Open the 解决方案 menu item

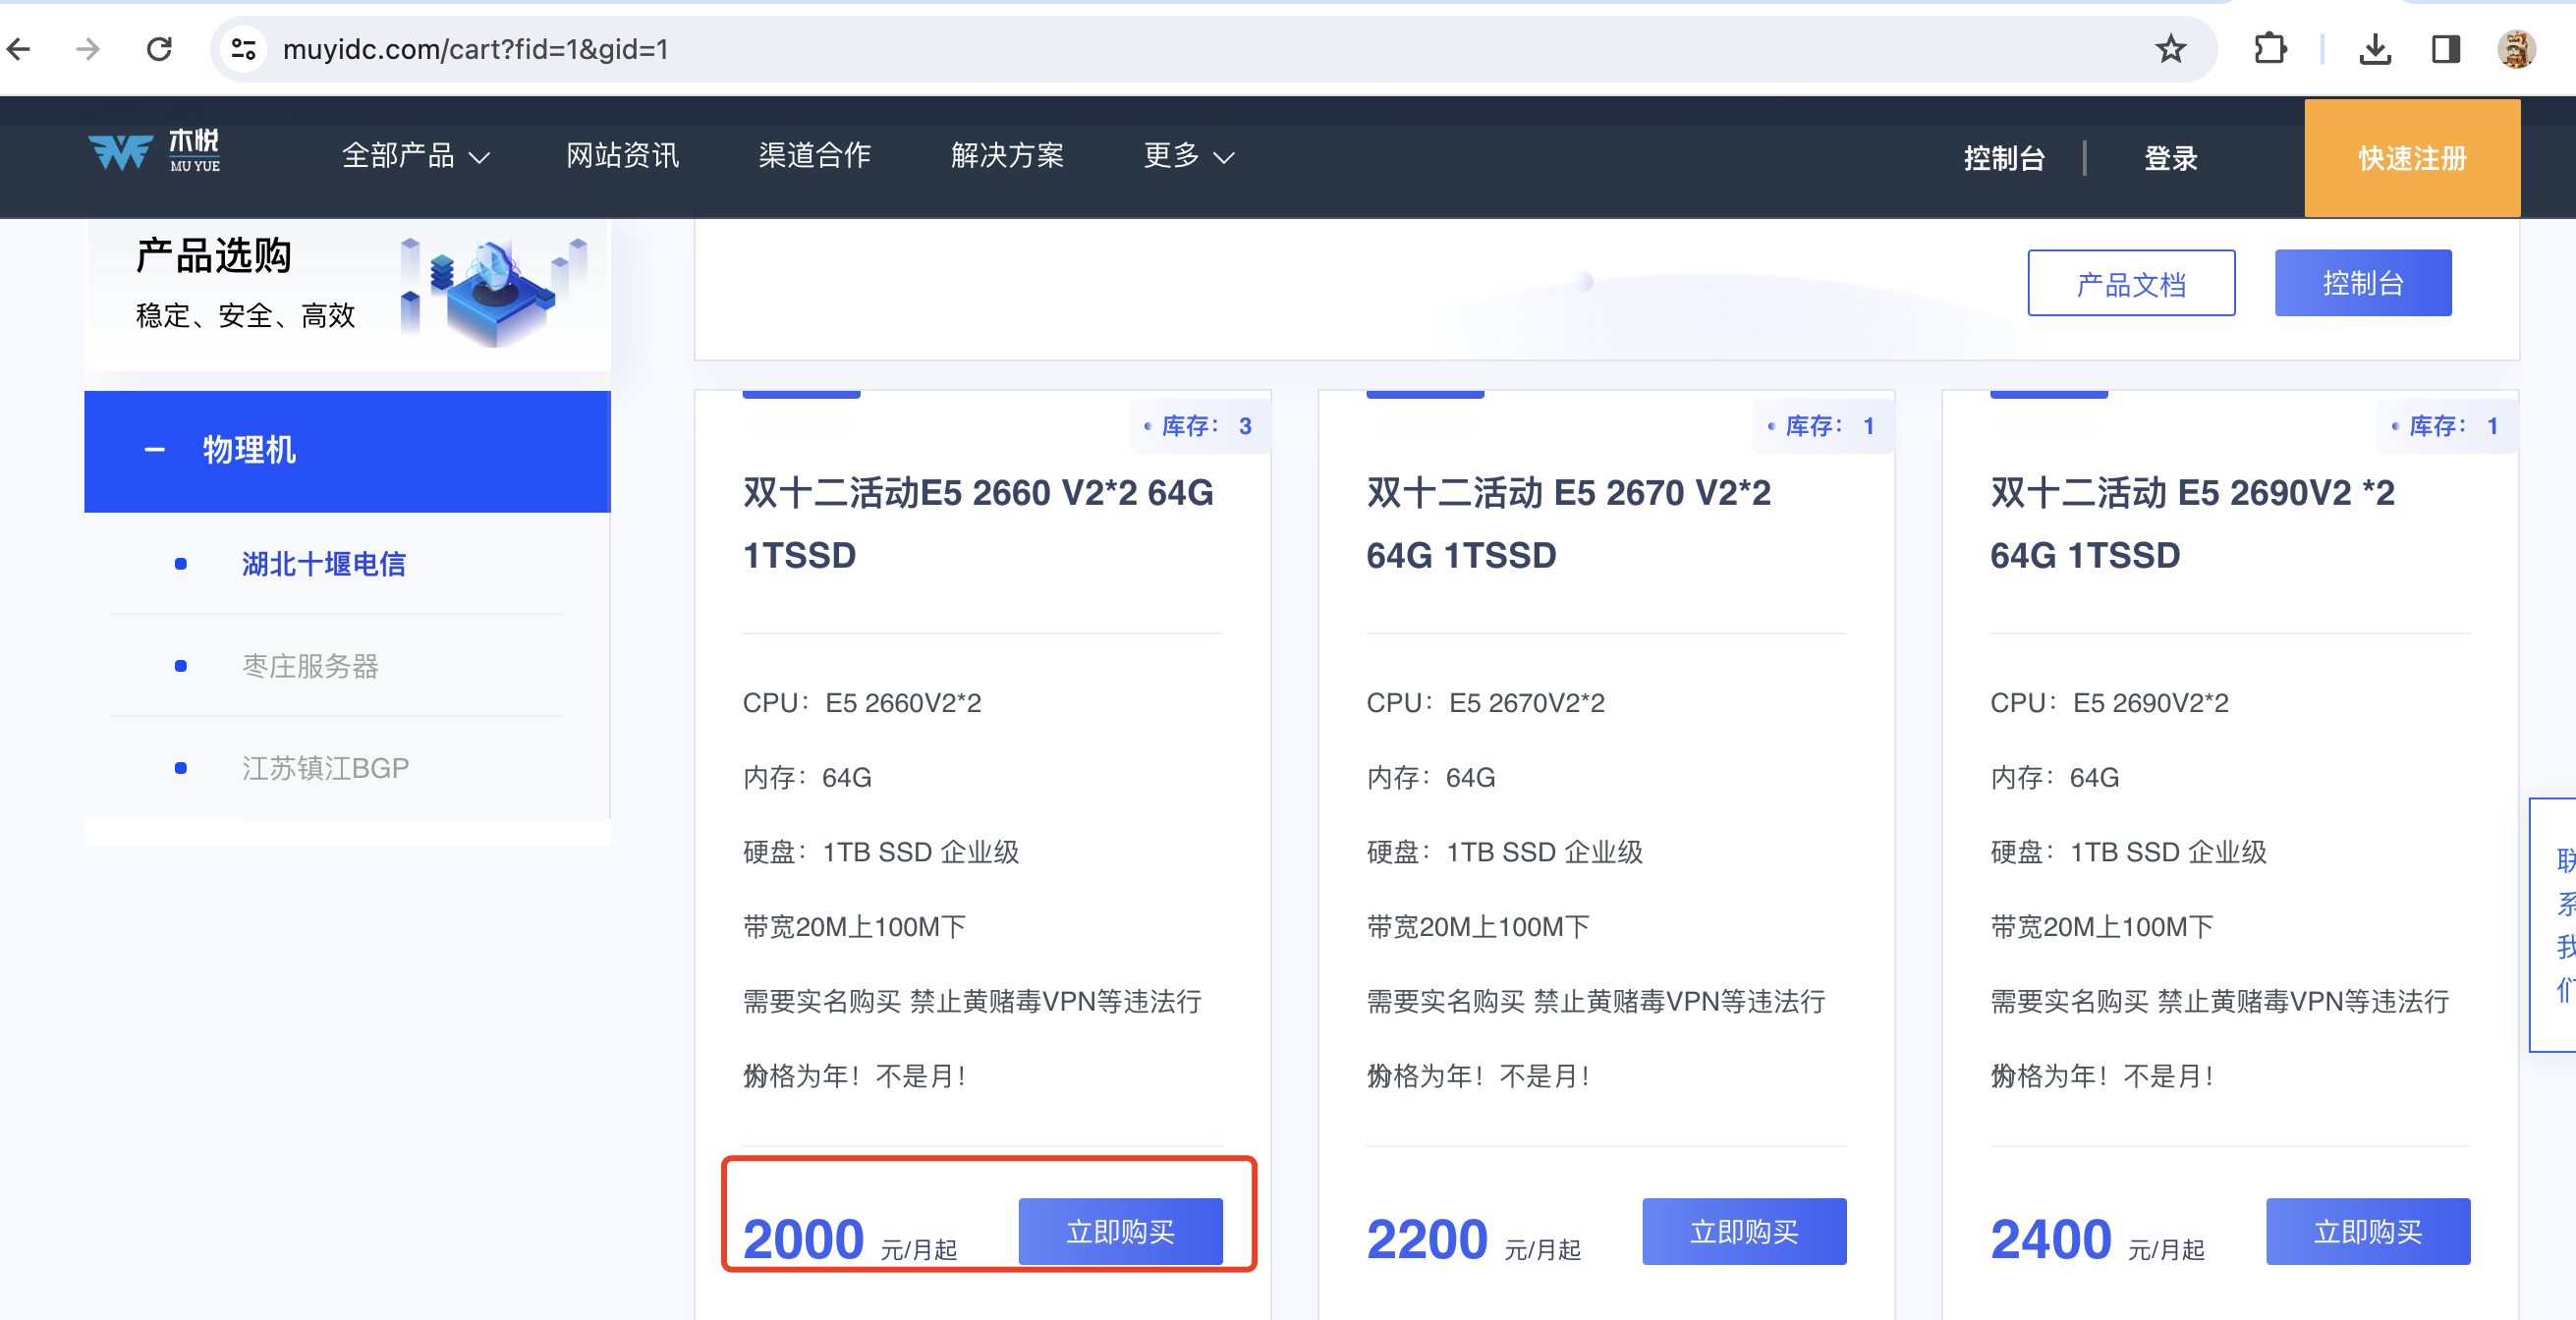click(x=1007, y=156)
